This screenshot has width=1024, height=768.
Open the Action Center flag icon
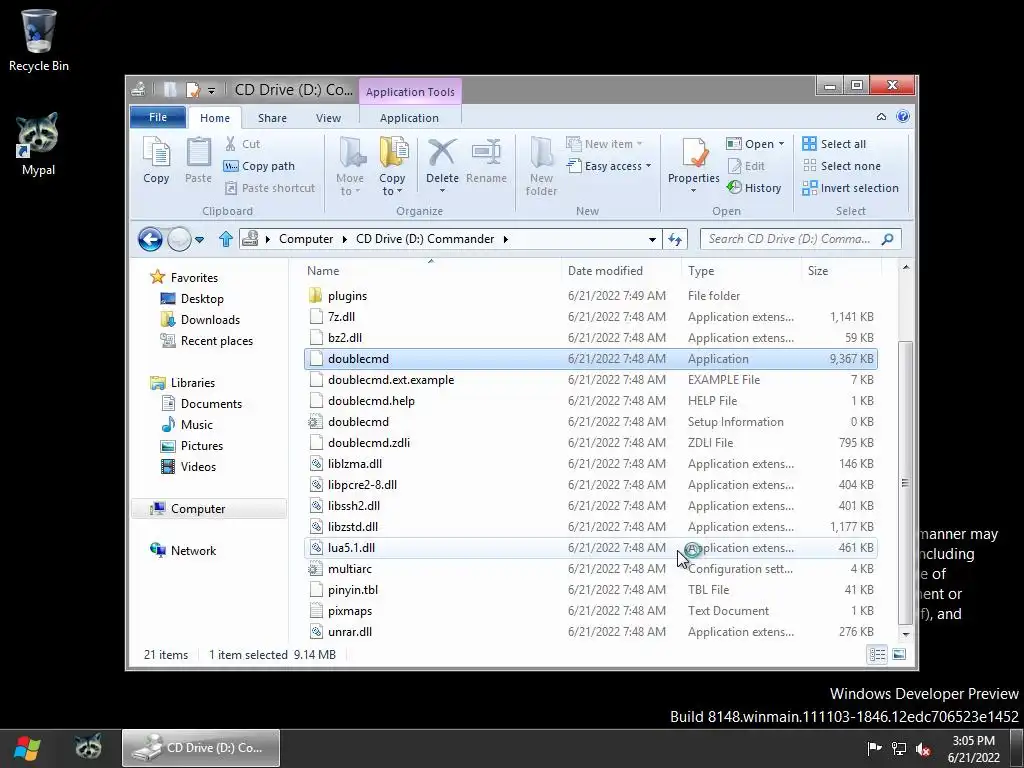(x=874, y=748)
